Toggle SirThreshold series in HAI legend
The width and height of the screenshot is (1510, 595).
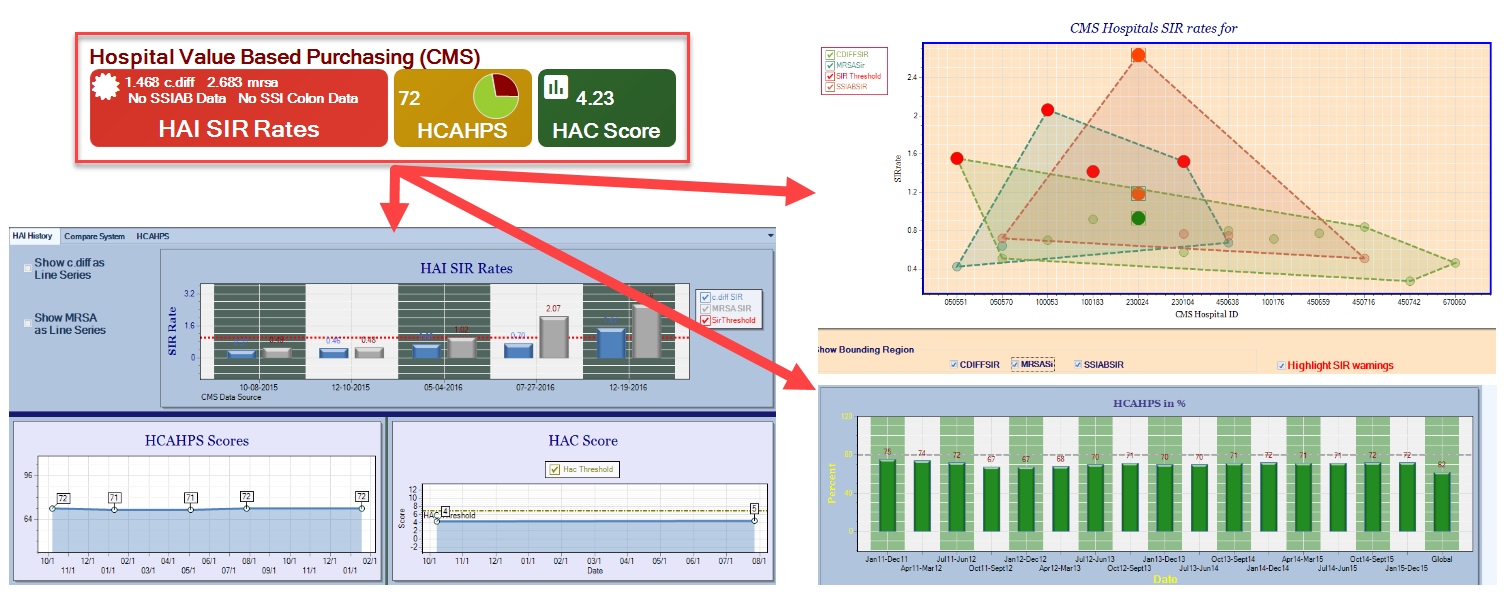coord(706,321)
